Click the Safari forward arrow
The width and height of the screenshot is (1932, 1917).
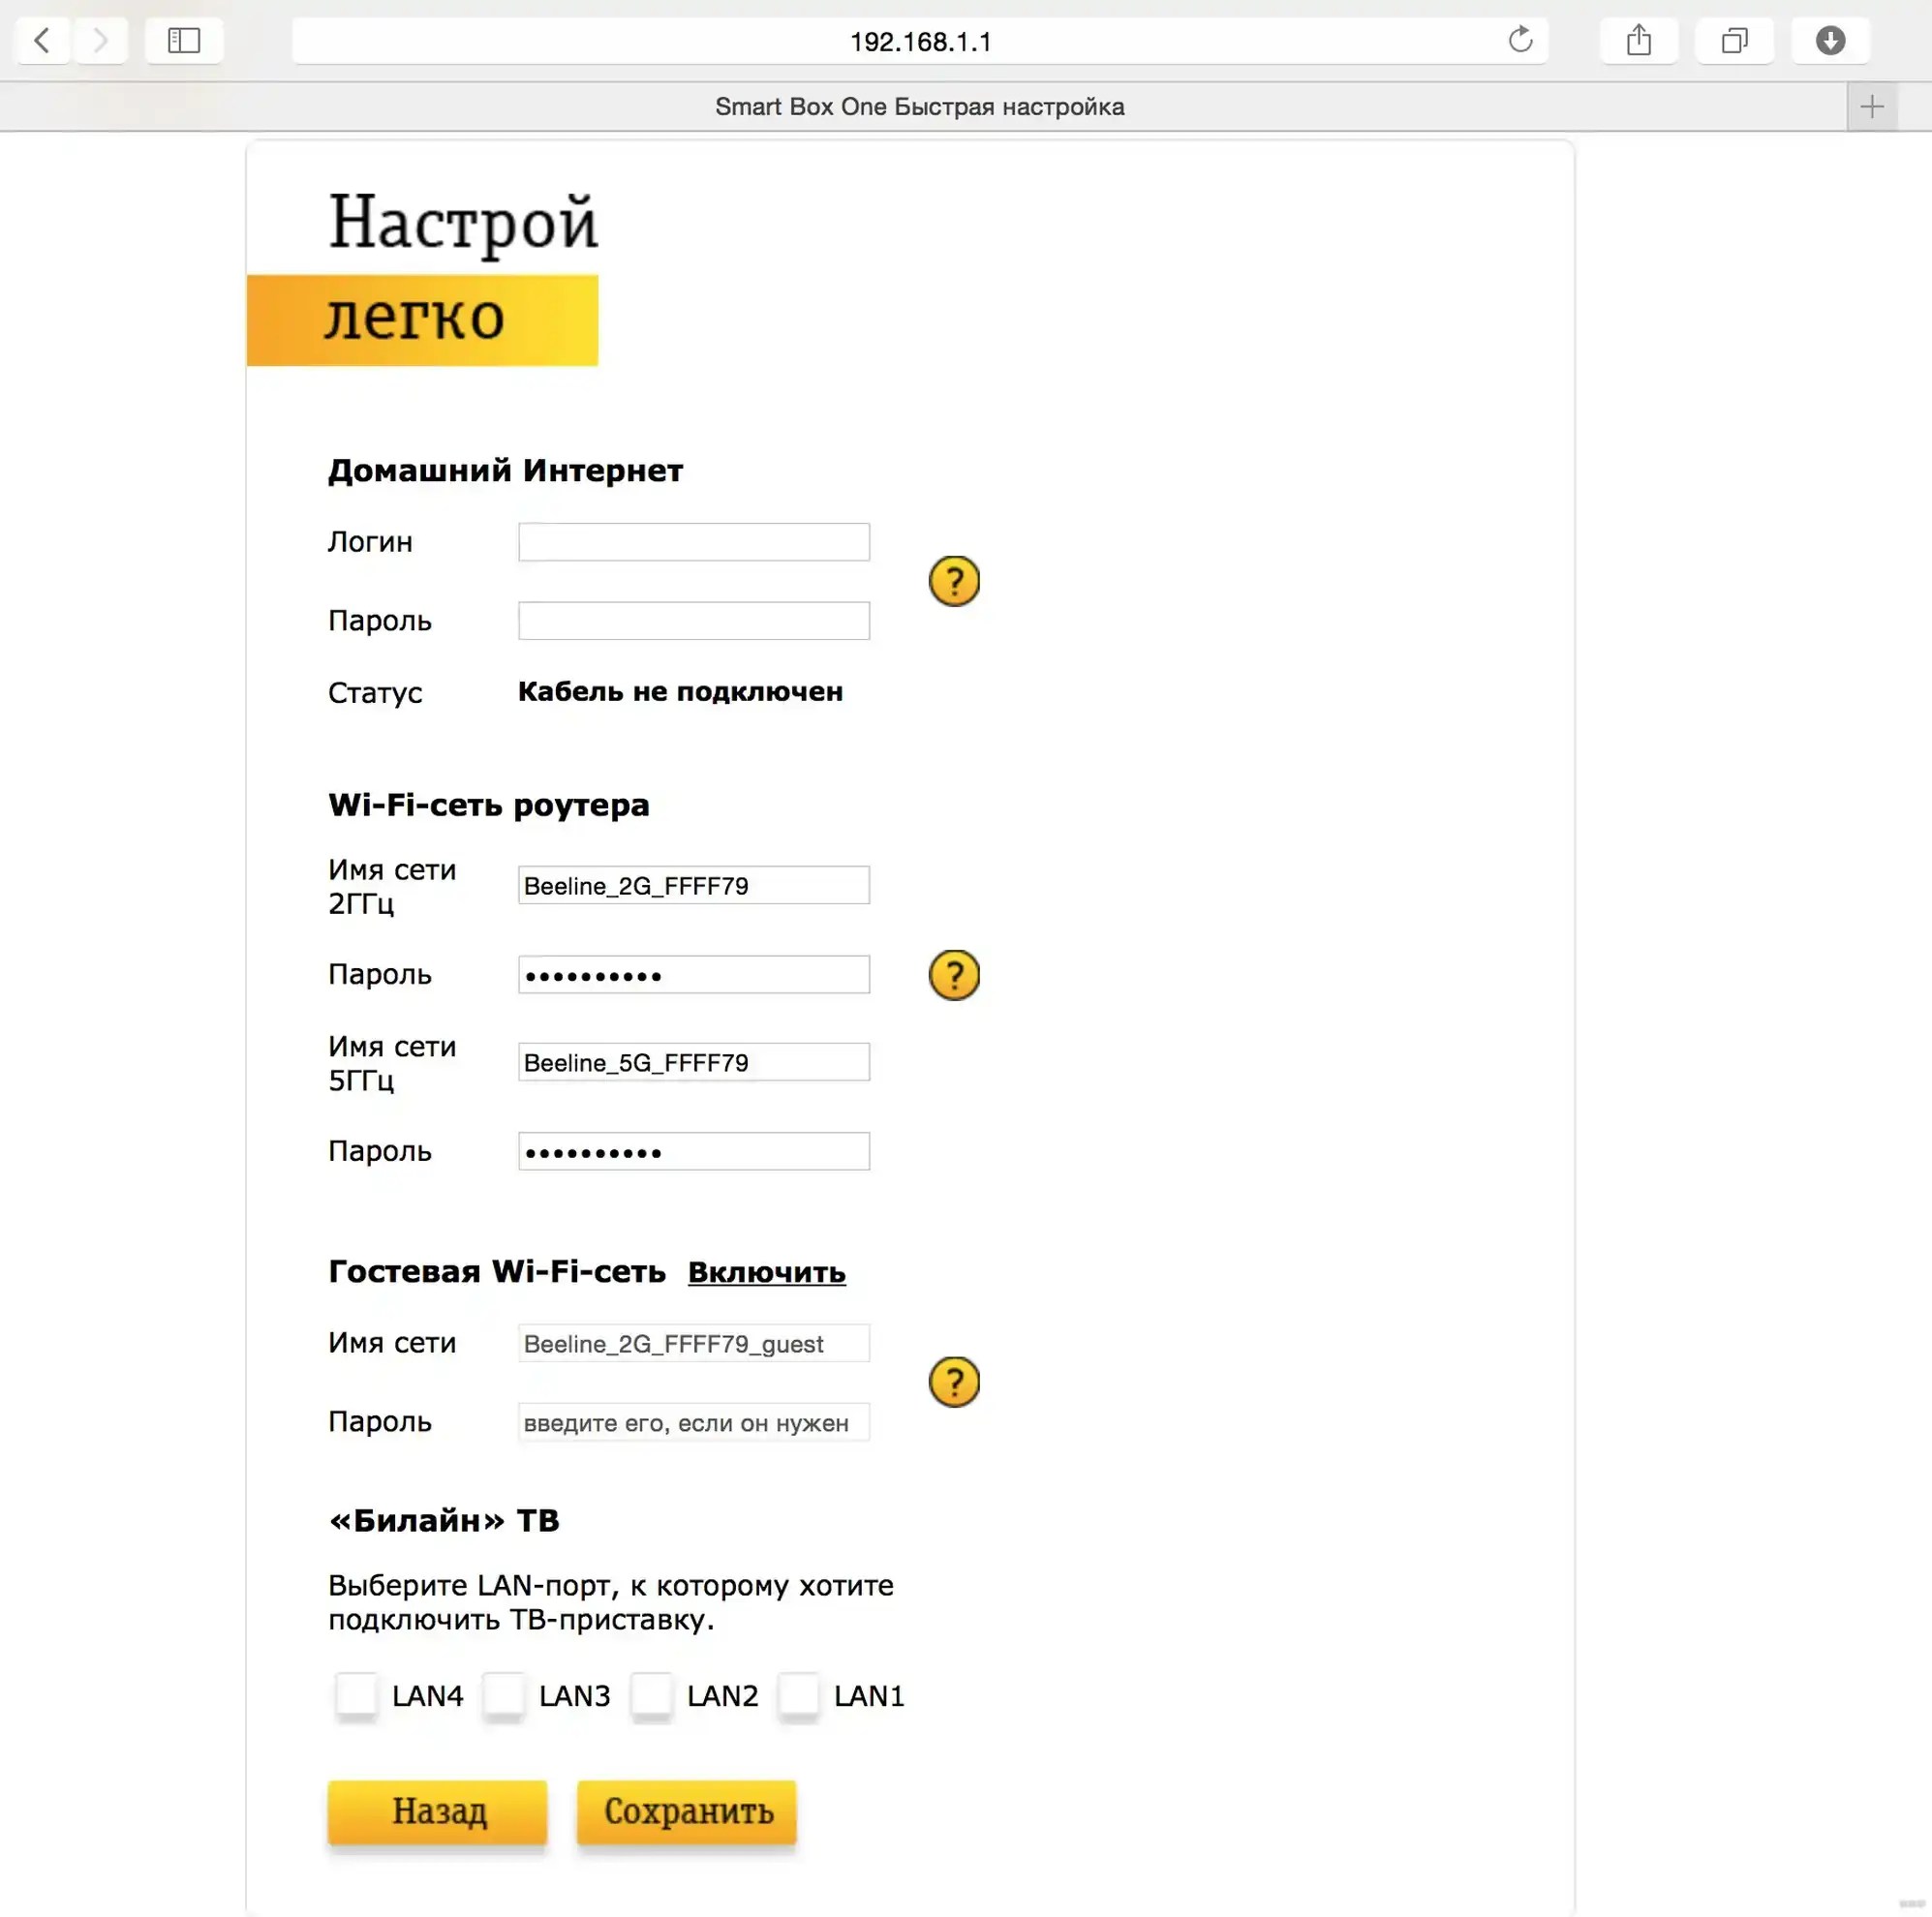tap(100, 41)
